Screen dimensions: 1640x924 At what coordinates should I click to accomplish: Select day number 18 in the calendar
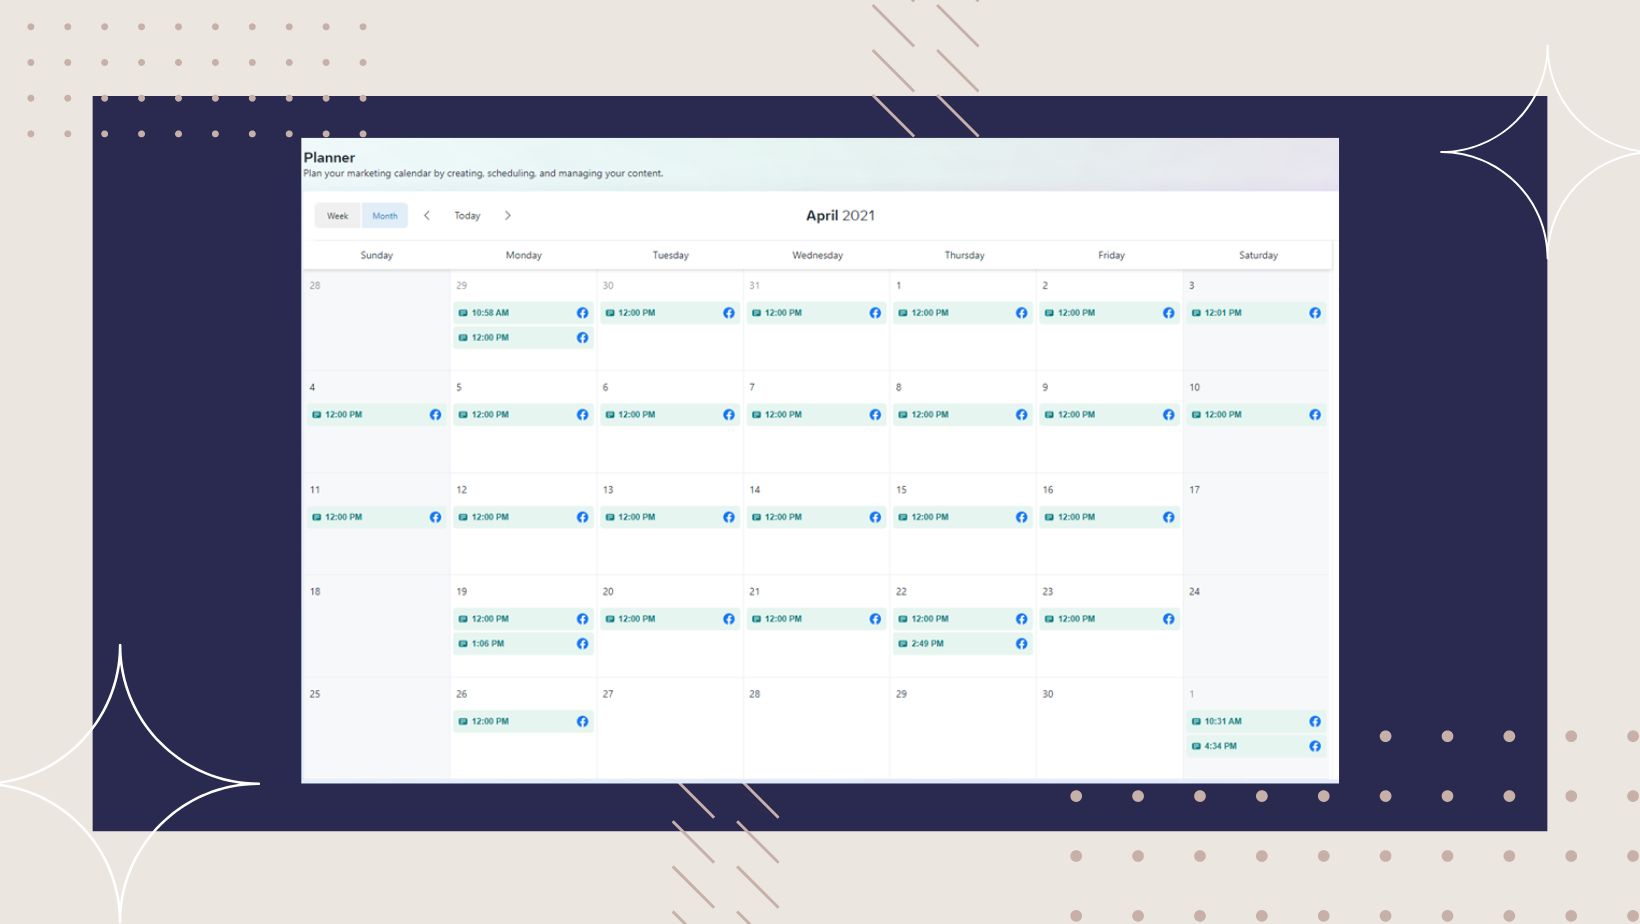click(x=315, y=592)
